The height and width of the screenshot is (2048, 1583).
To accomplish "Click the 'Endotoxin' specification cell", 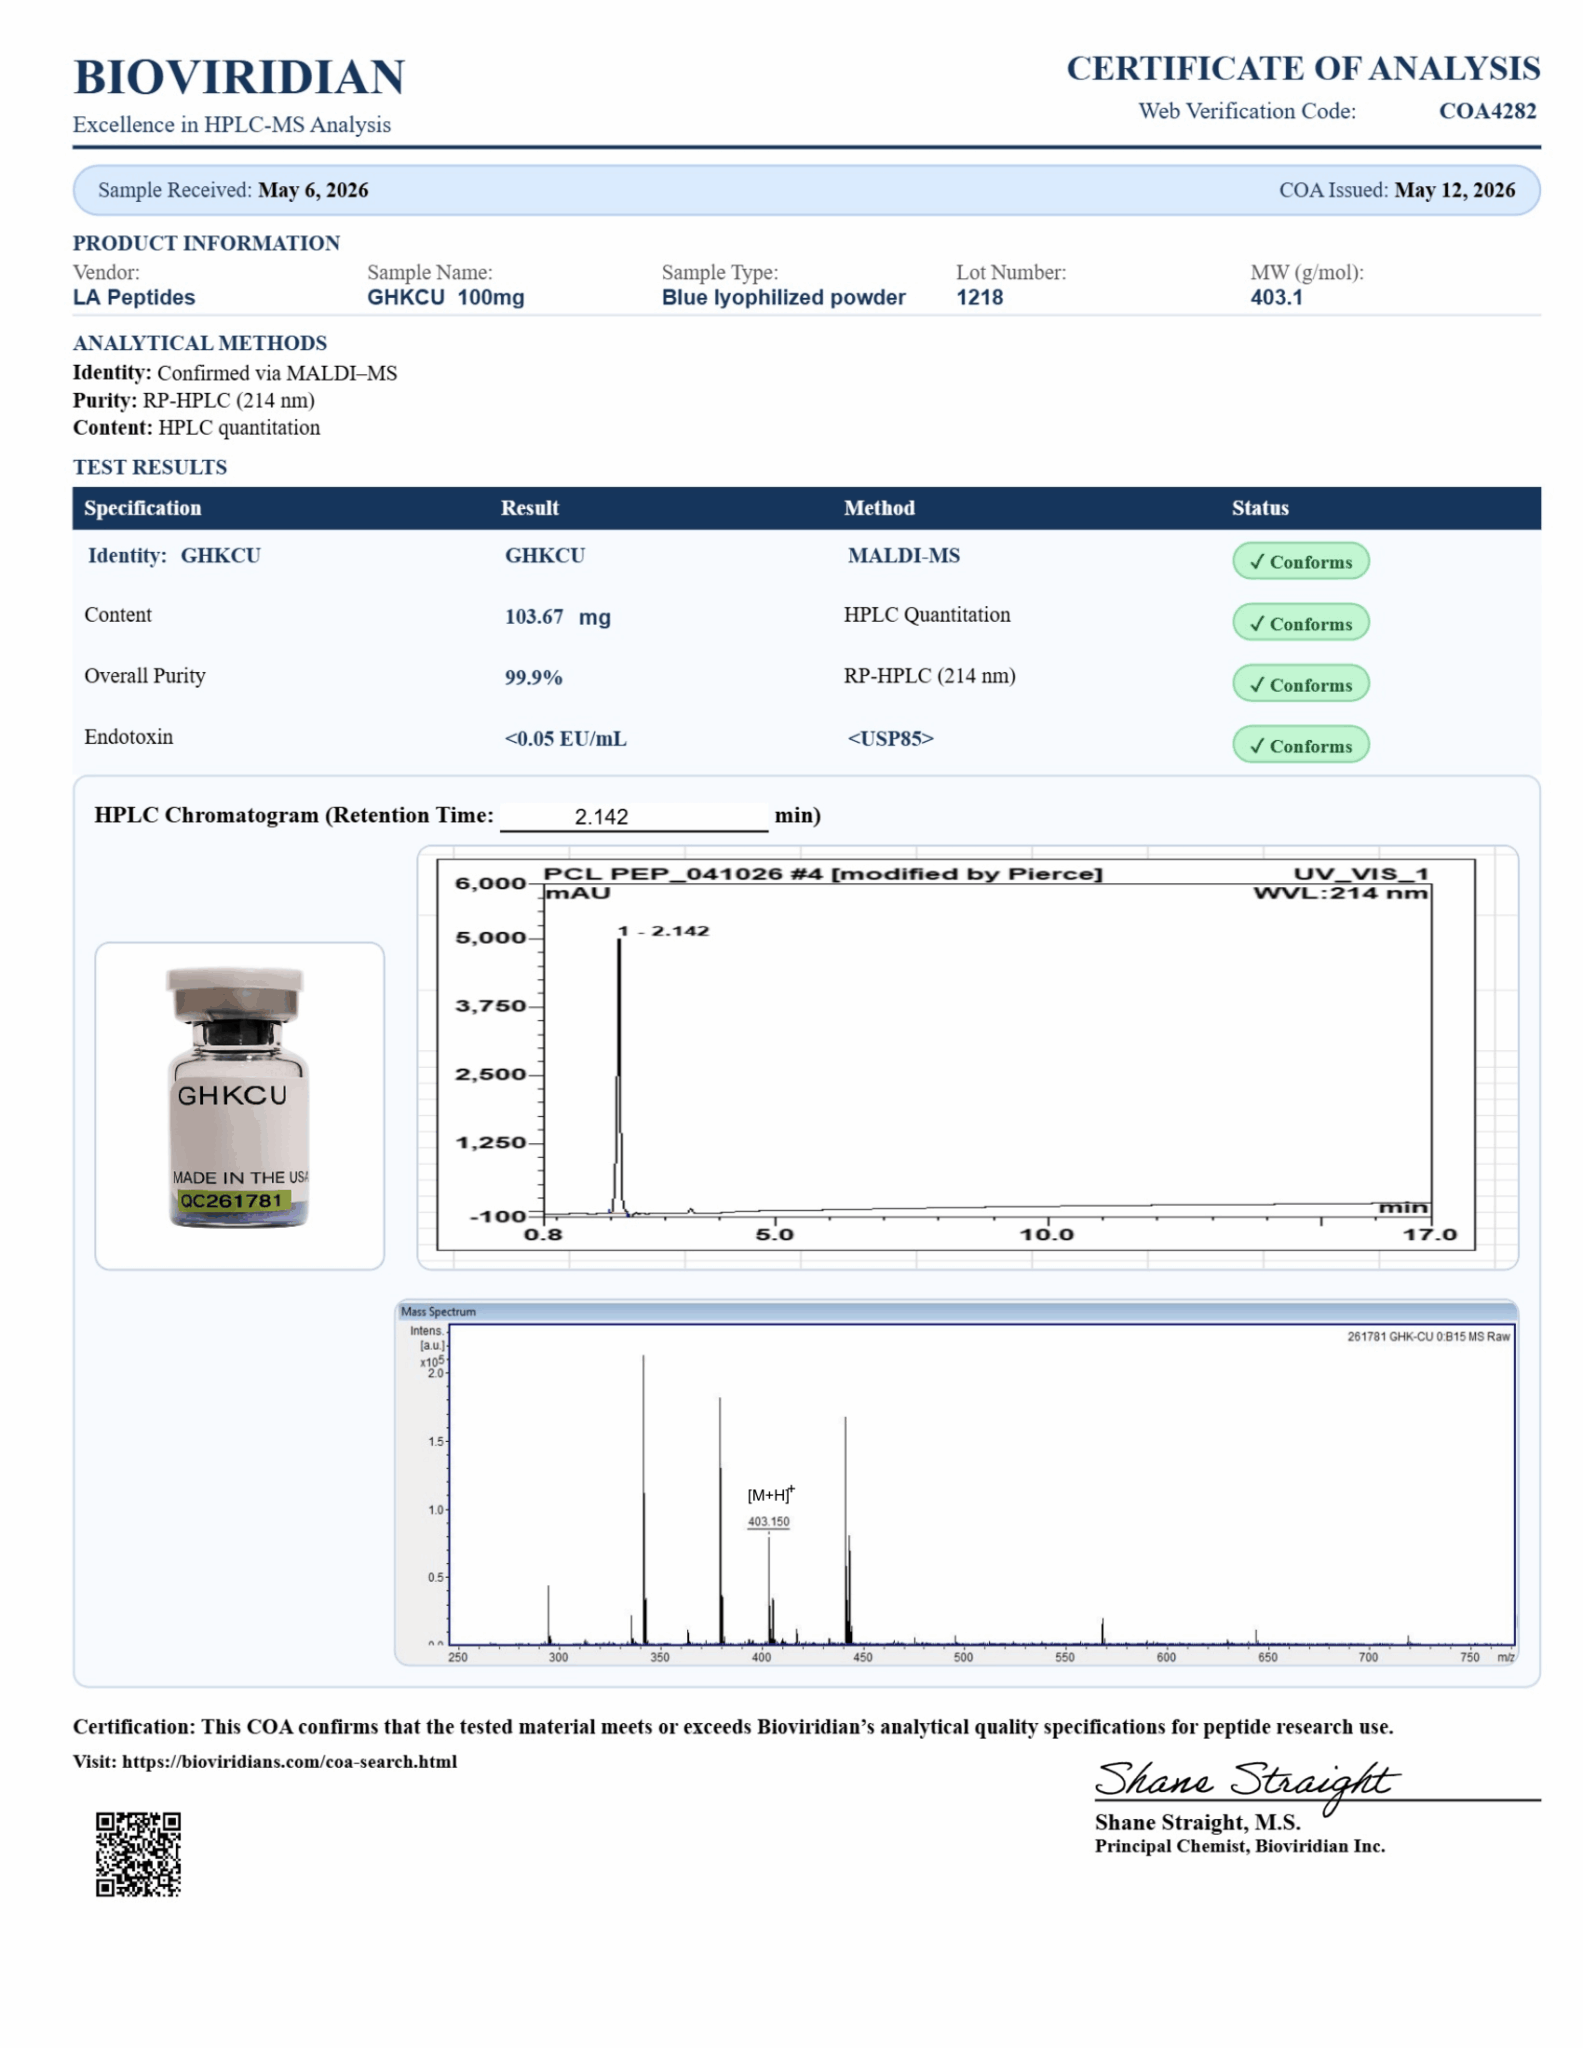I will point(129,737).
